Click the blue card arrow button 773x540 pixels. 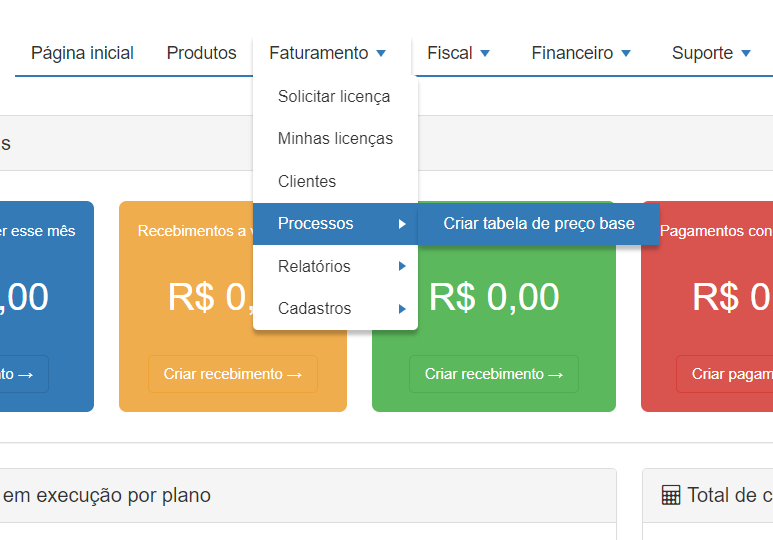[22, 374]
